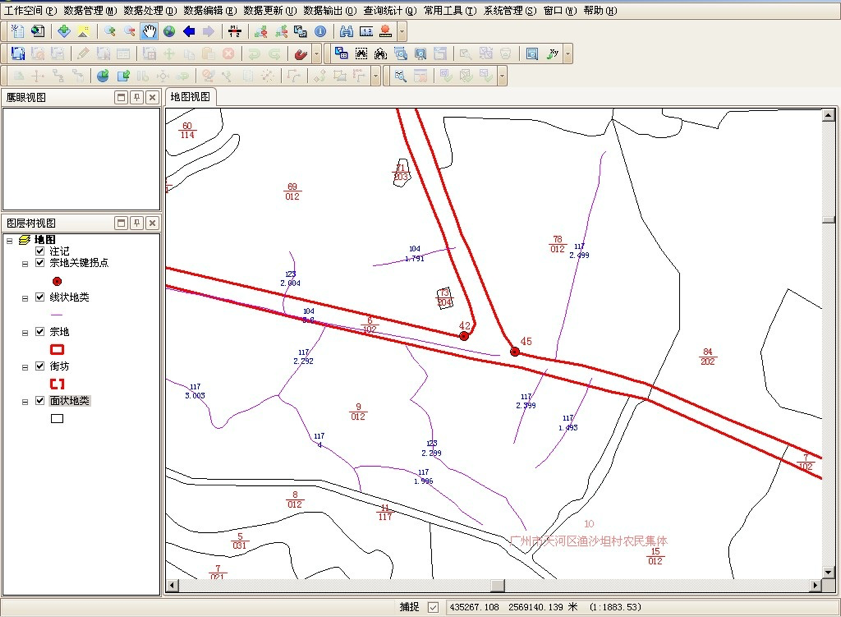Click the XY coordinate locate icon
Image resolution: width=841 pixels, height=617 pixels.
tap(366, 31)
